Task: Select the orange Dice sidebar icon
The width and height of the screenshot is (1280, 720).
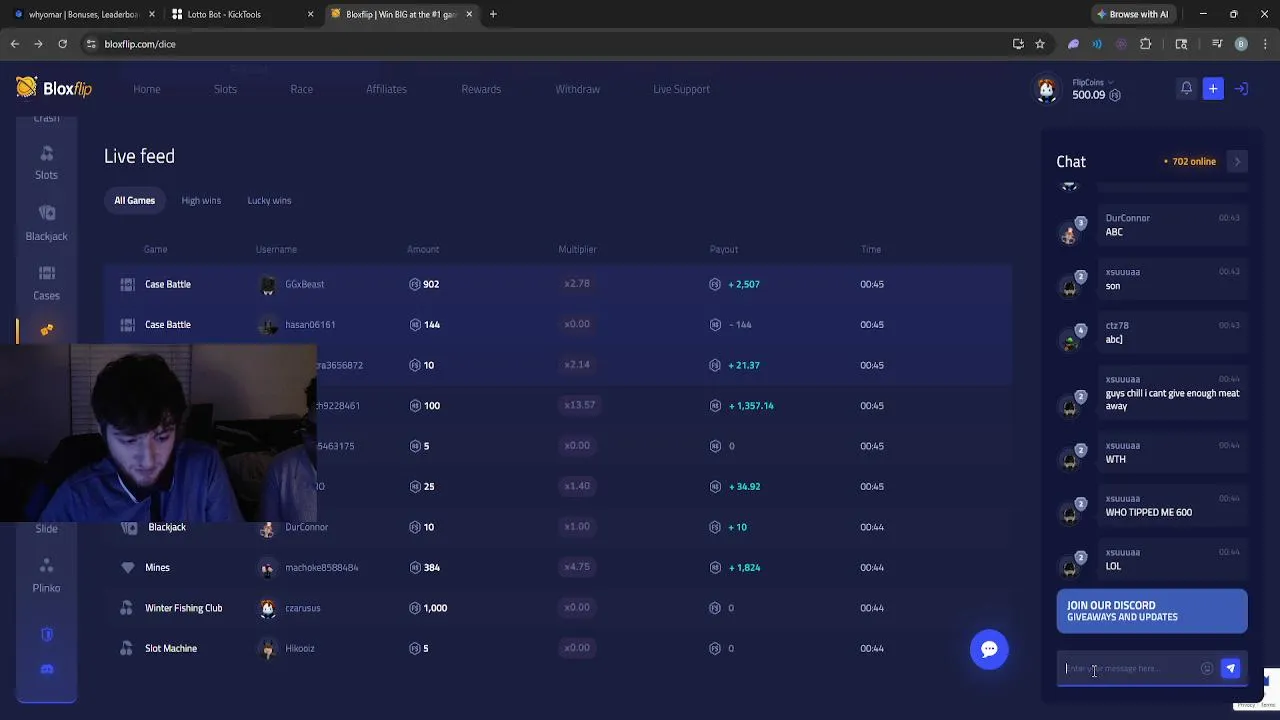Action: pos(46,330)
